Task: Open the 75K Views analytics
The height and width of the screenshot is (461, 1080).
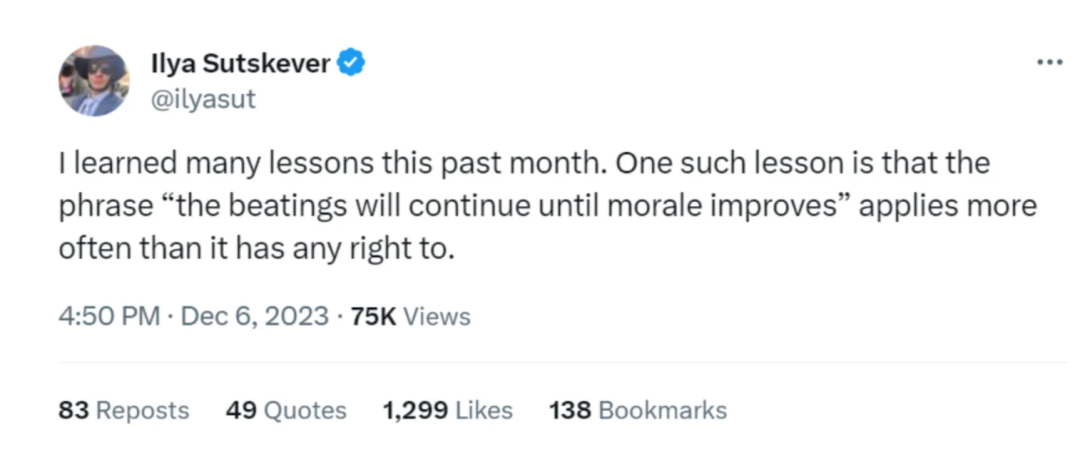Action: [x=410, y=317]
